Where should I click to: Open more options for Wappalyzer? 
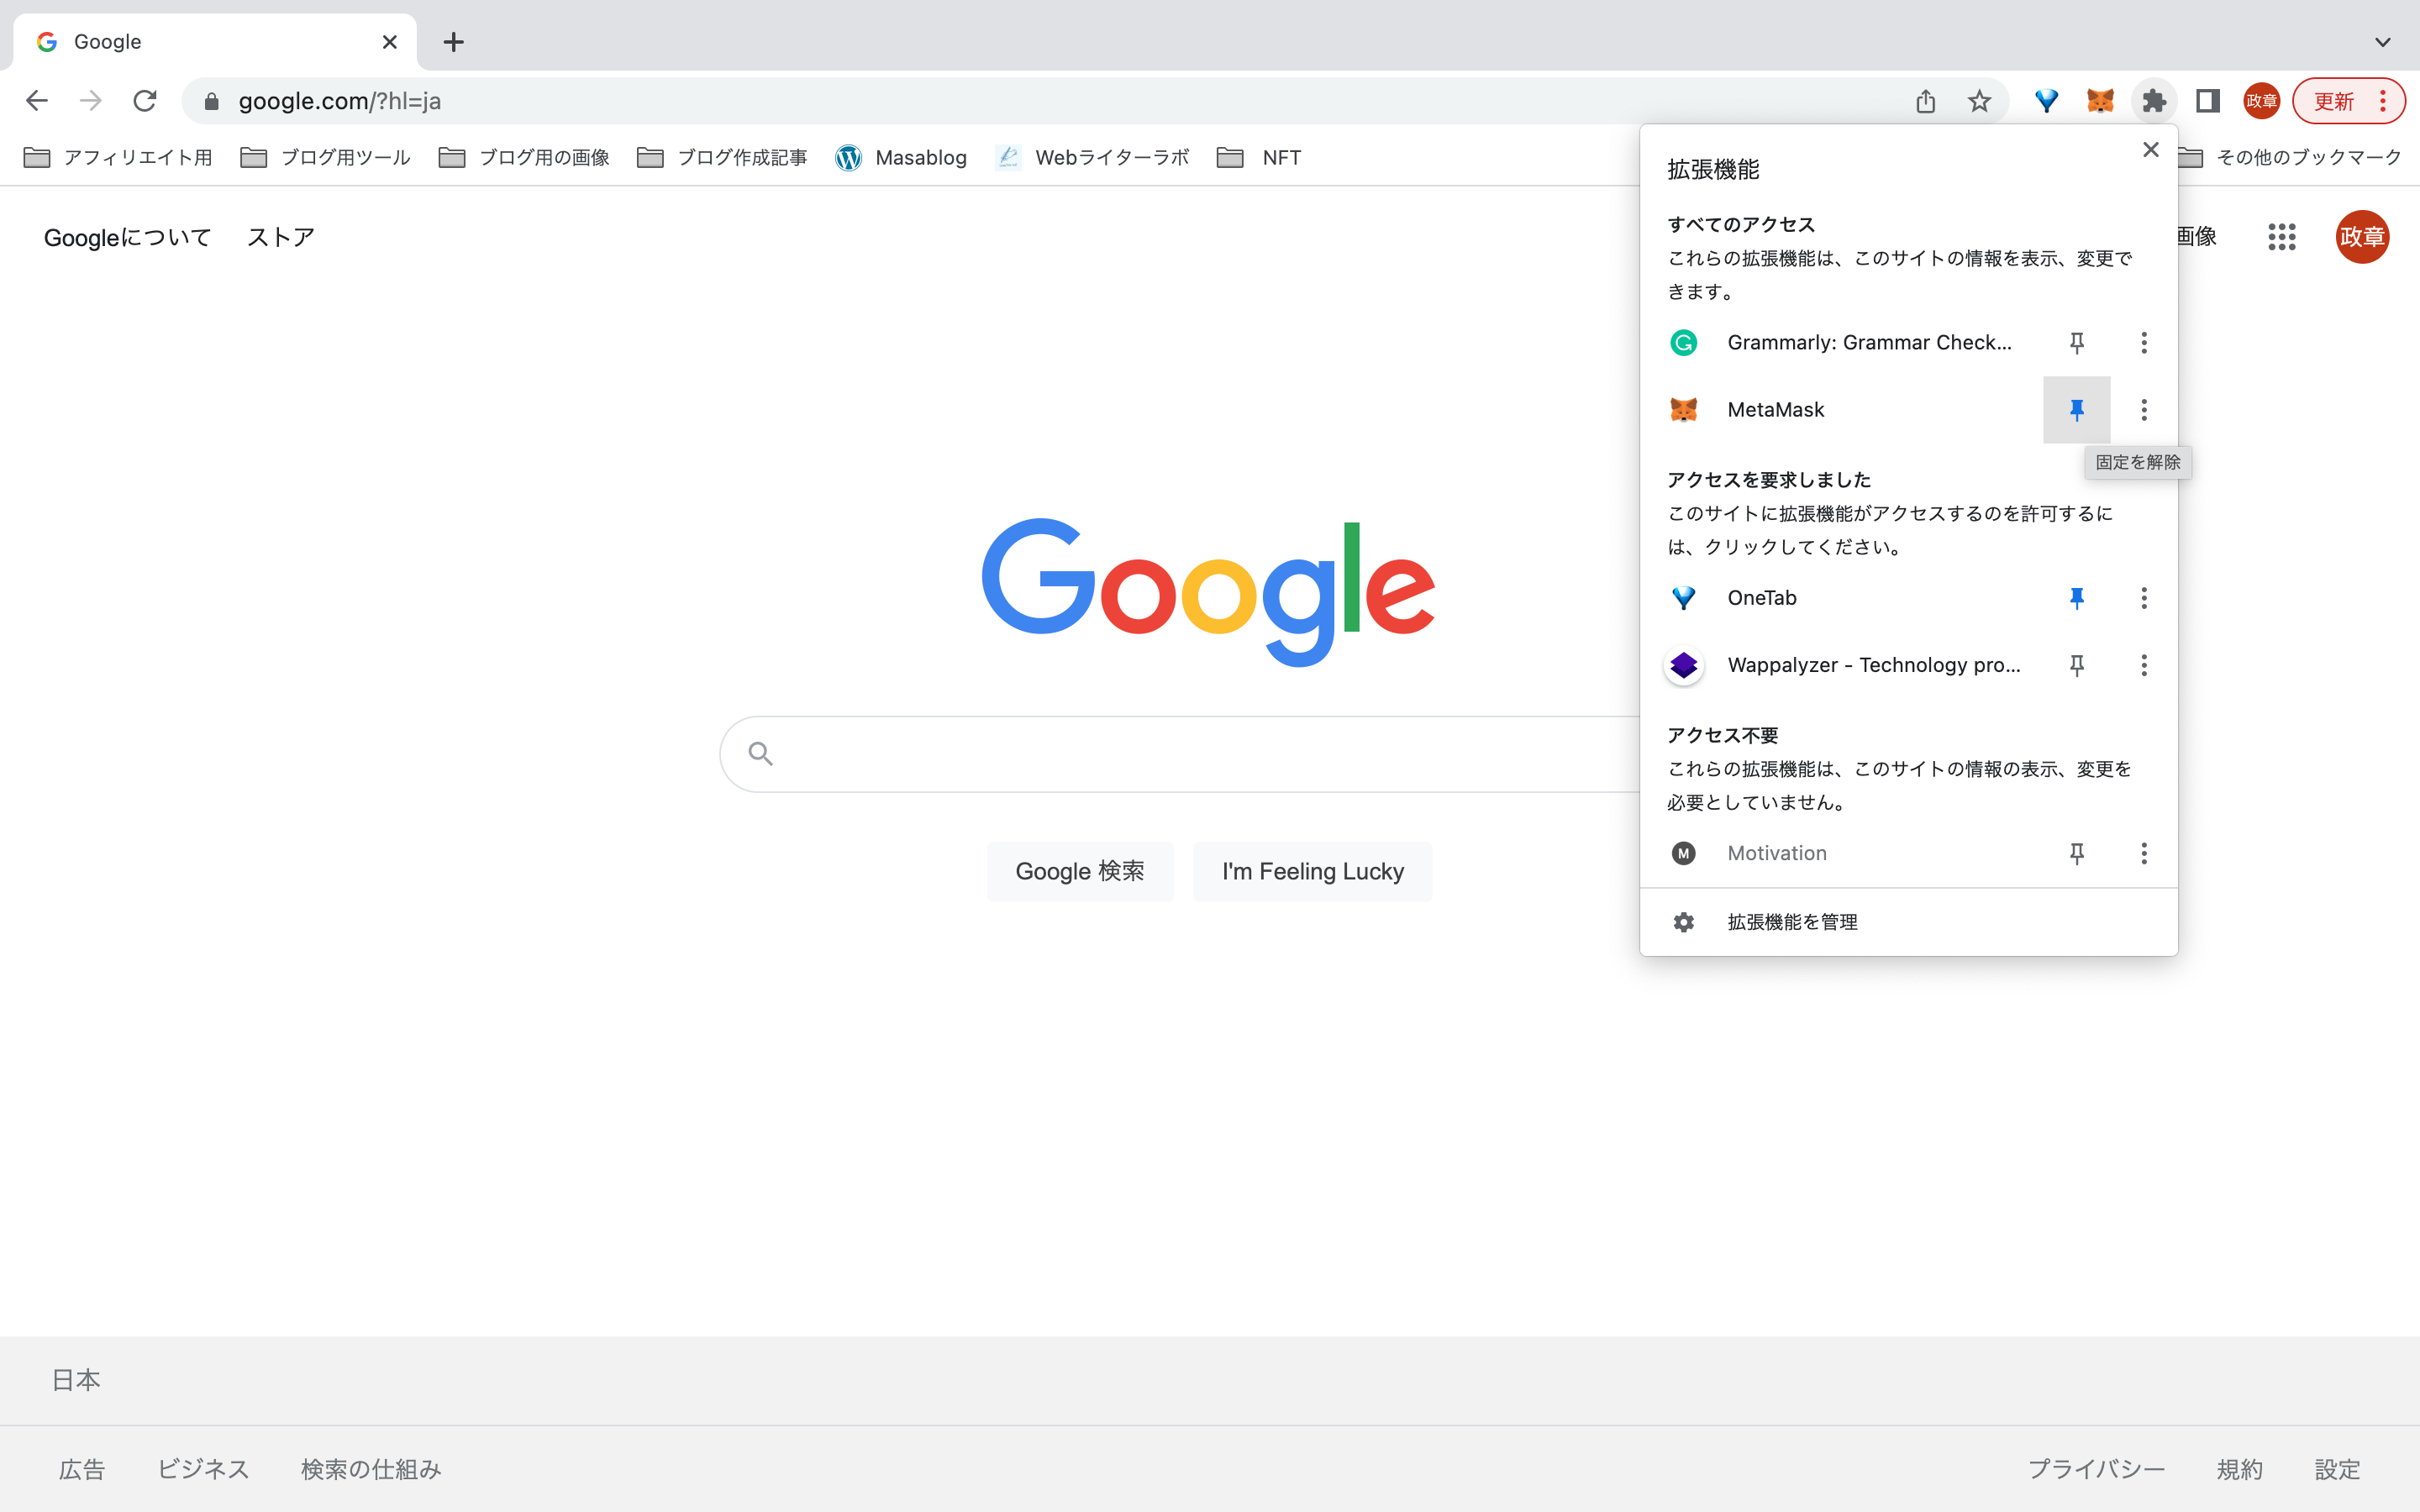pos(2144,665)
